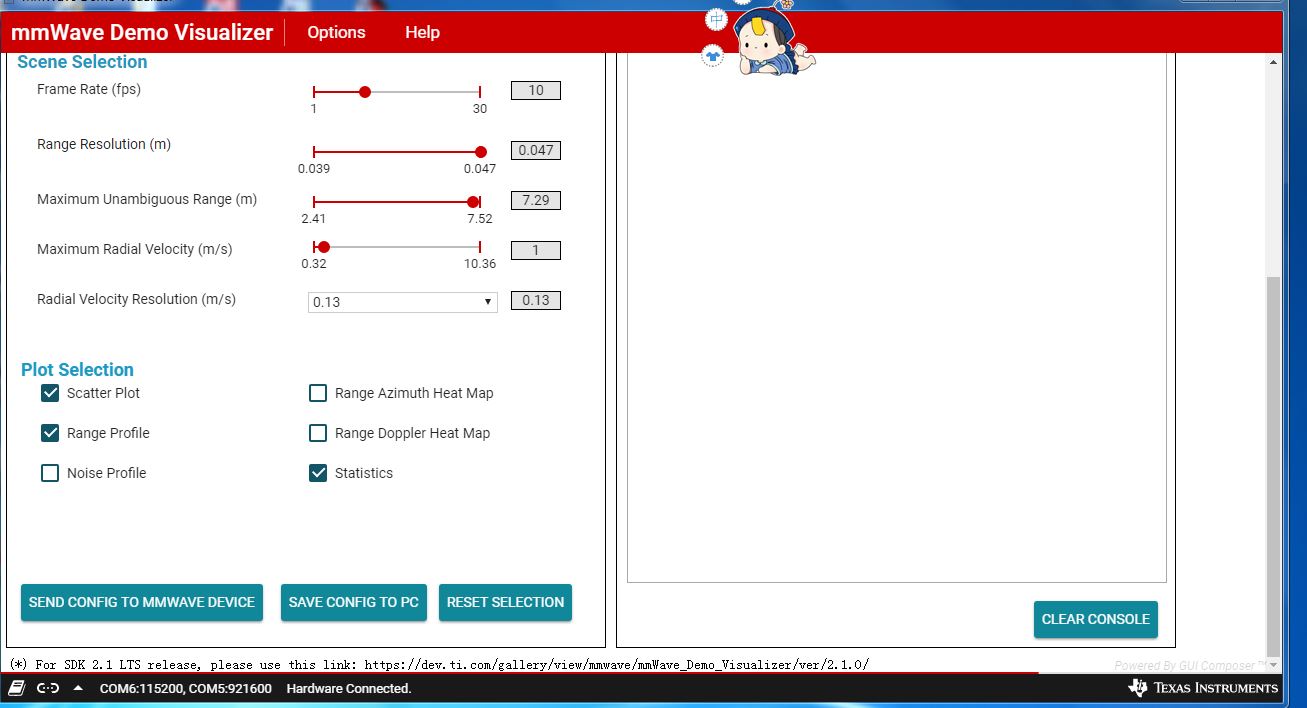1307x708 pixels.
Task: Click the Reset Selection button
Action: [x=505, y=602]
